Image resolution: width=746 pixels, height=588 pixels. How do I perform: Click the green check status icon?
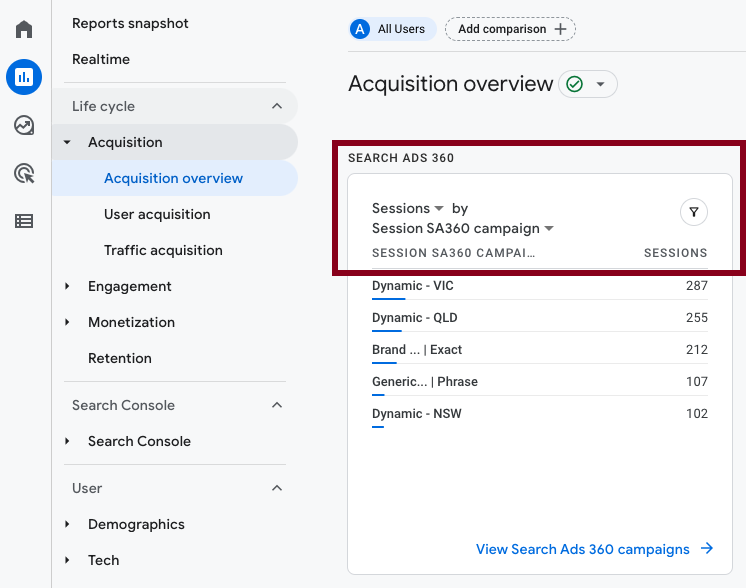[x=574, y=84]
